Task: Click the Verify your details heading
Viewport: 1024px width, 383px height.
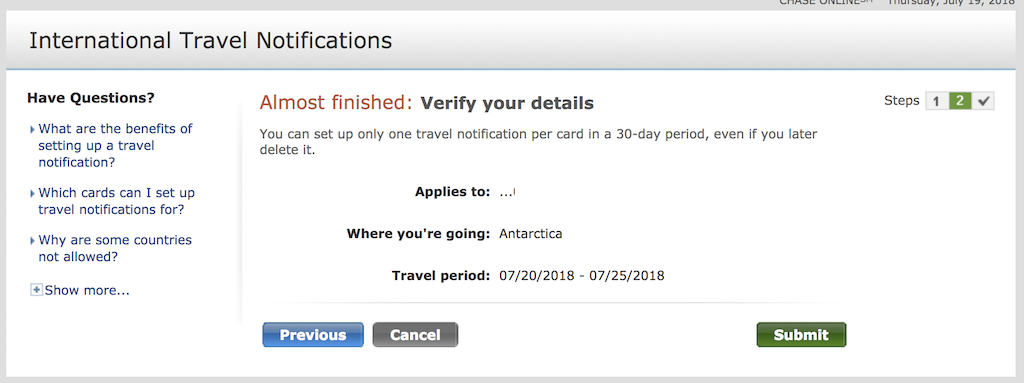Action: pyautogui.click(x=507, y=103)
